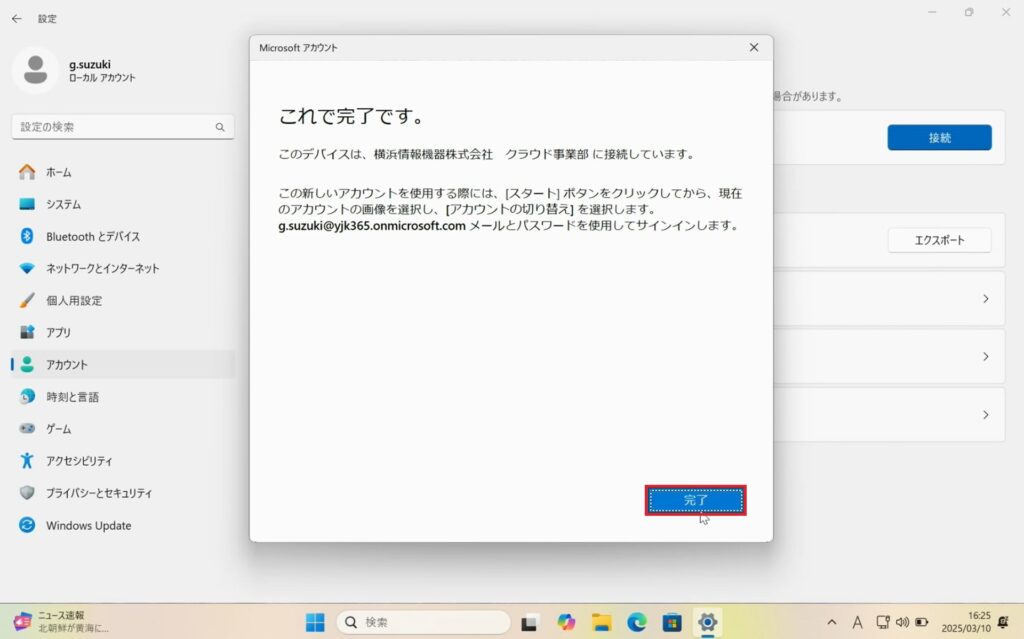Open Bluetooth とデバイス settings
Screen dimensions: 1024x639
123,237
